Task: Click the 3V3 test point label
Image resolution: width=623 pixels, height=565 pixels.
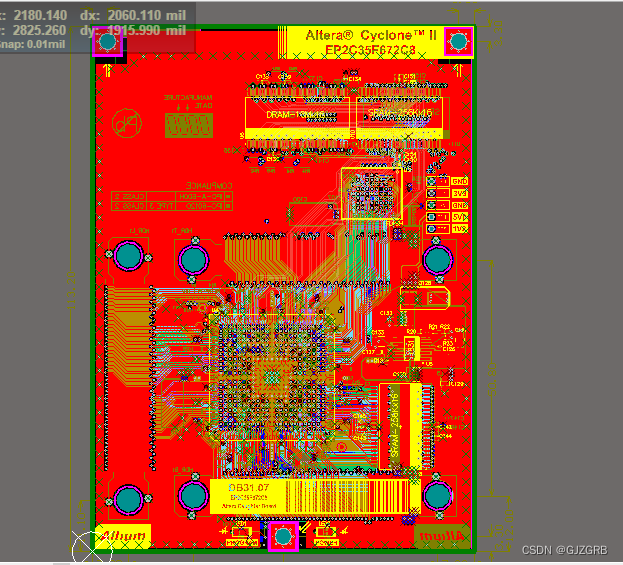Action: [459, 193]
